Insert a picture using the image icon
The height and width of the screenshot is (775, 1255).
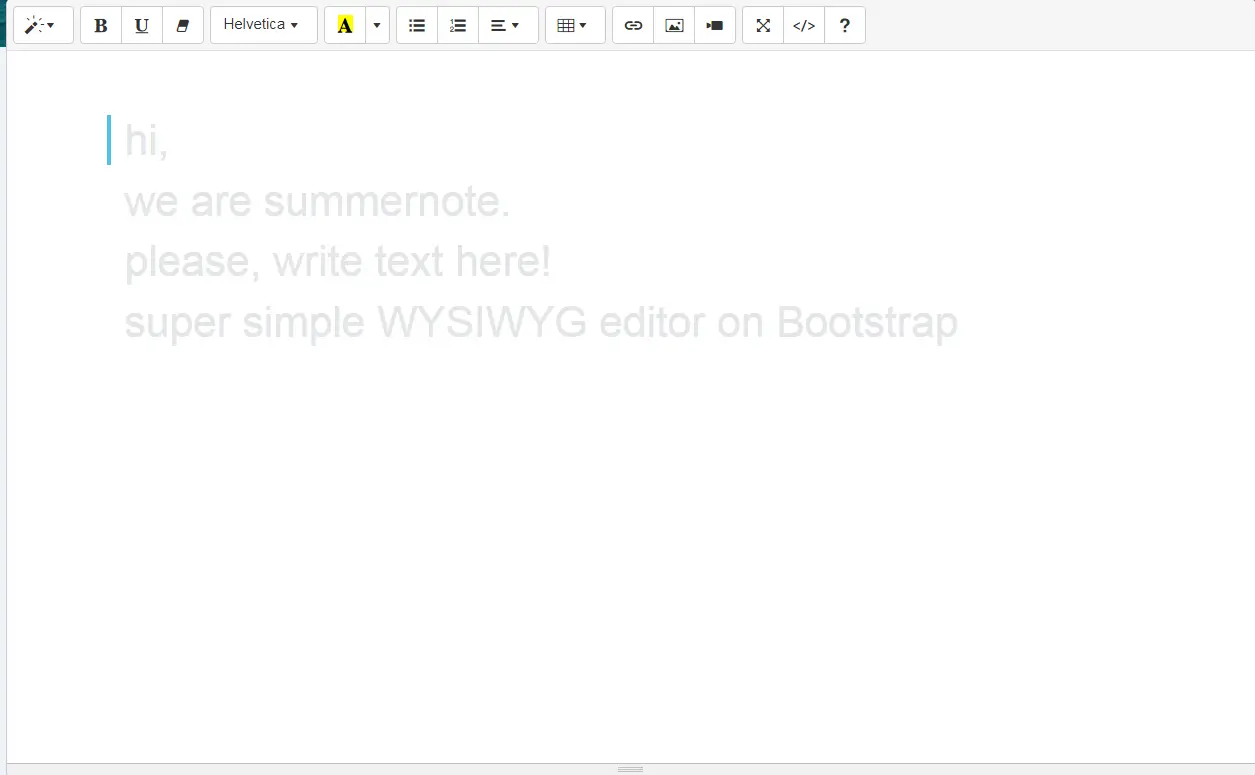(674, 26)
